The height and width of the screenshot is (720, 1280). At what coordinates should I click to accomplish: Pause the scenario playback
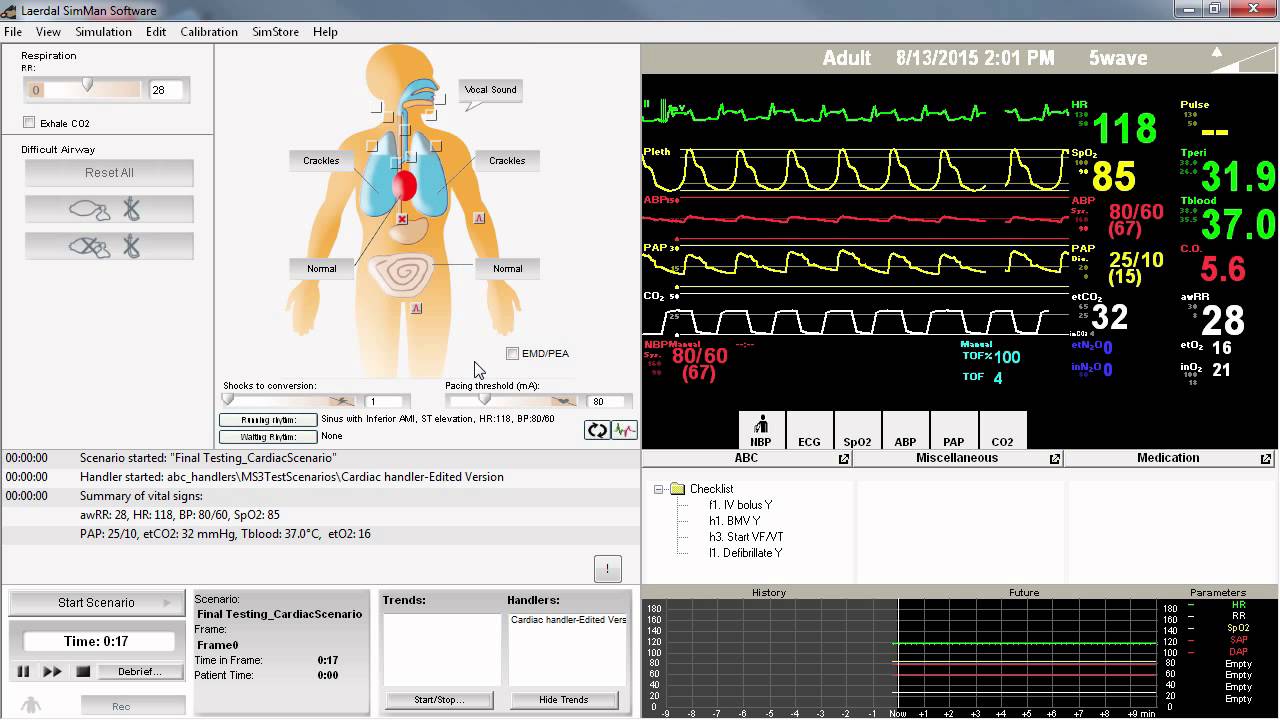click(x=23, y=672)
